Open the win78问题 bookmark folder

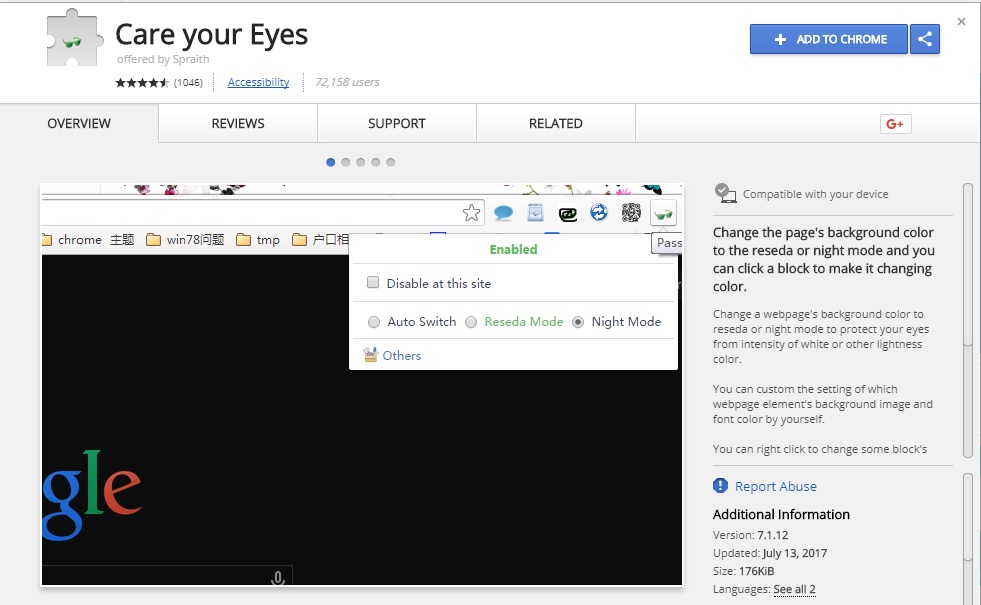(x=185, y=240)
